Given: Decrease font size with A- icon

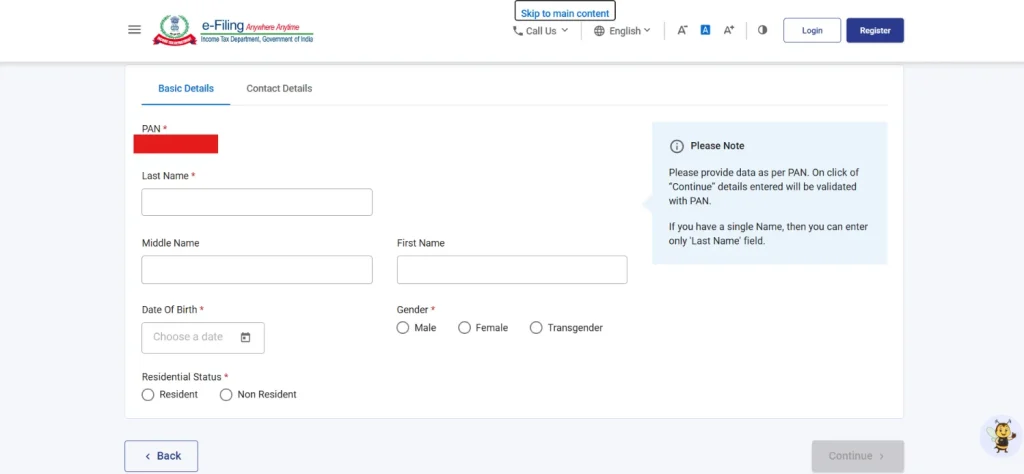Looking at the screenshot, I should (x=682, y=30).
